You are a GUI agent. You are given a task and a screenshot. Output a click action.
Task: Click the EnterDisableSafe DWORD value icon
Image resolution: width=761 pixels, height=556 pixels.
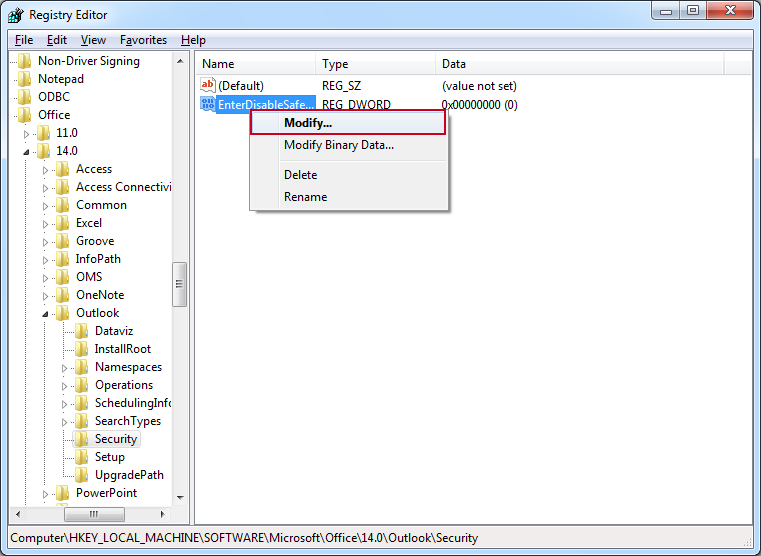(208, 104)
